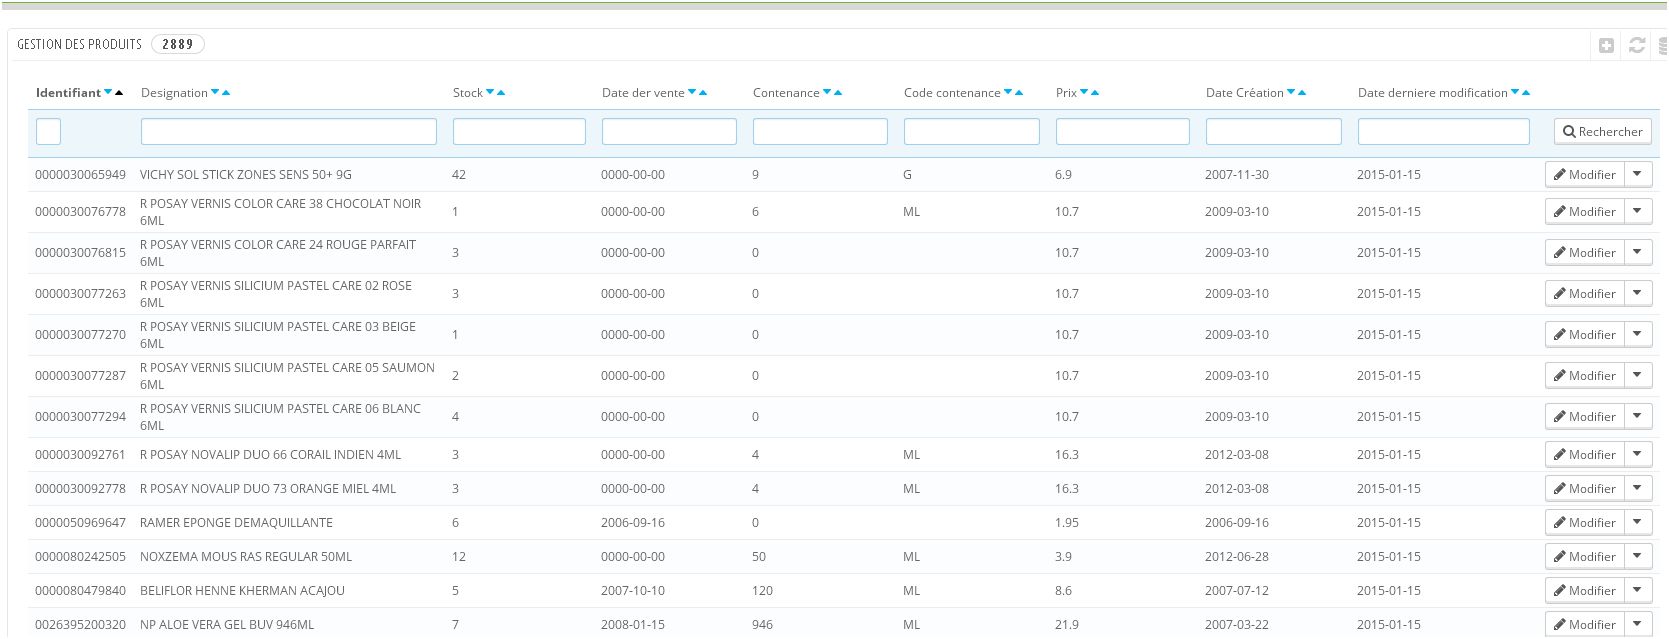Edit BELIFLOR HENNE KHERMAN ACAJOU product
The height and width of the screenshot is (639, 1669).
[x=1584, y=590]
